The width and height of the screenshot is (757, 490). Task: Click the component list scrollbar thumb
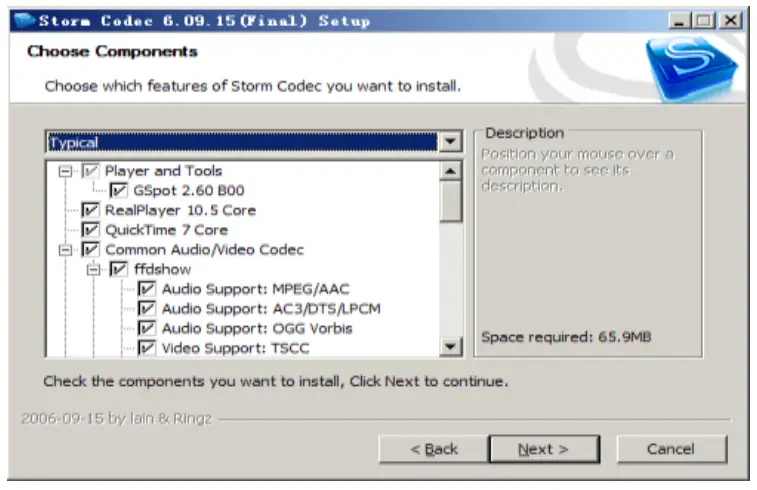coord(450,202)
